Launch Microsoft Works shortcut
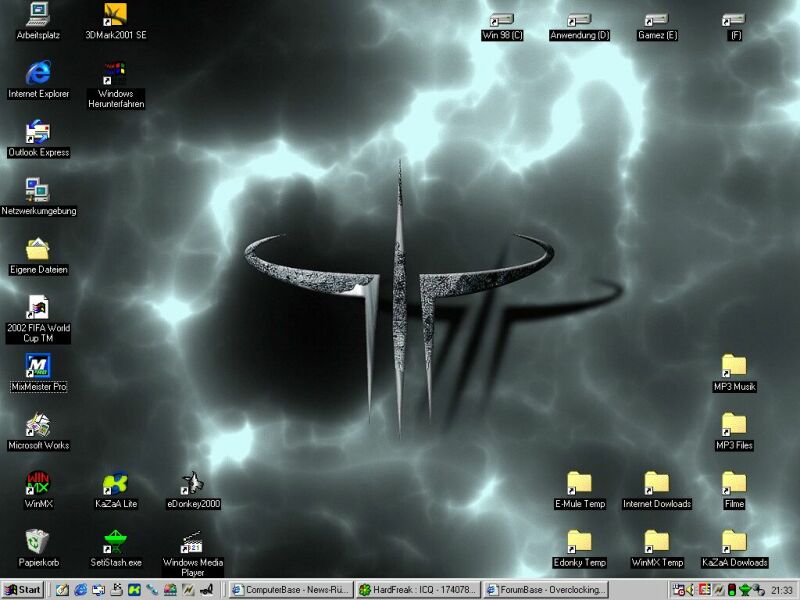The height and width of the screenshot is (600, 800). [38, 432]
